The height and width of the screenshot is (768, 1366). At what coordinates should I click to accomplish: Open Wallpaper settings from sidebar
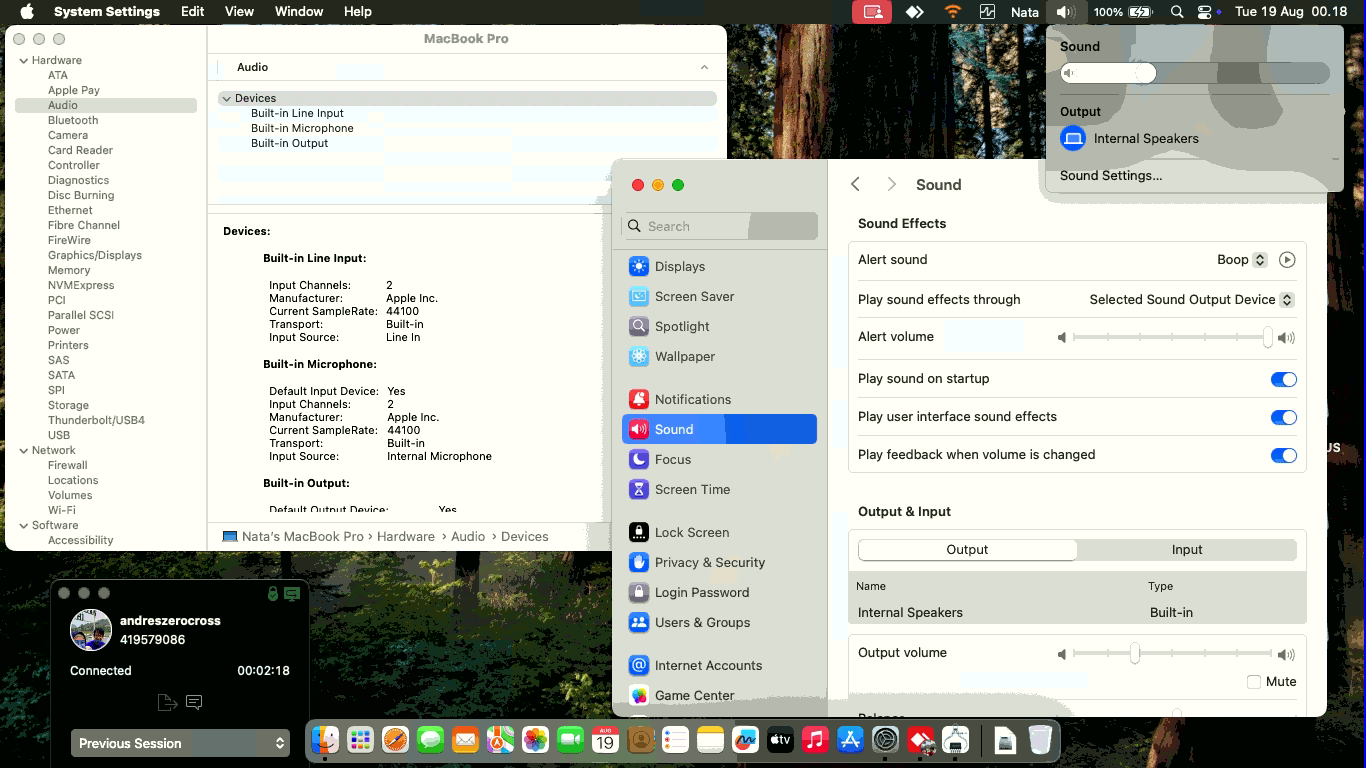tap(684, 357)
